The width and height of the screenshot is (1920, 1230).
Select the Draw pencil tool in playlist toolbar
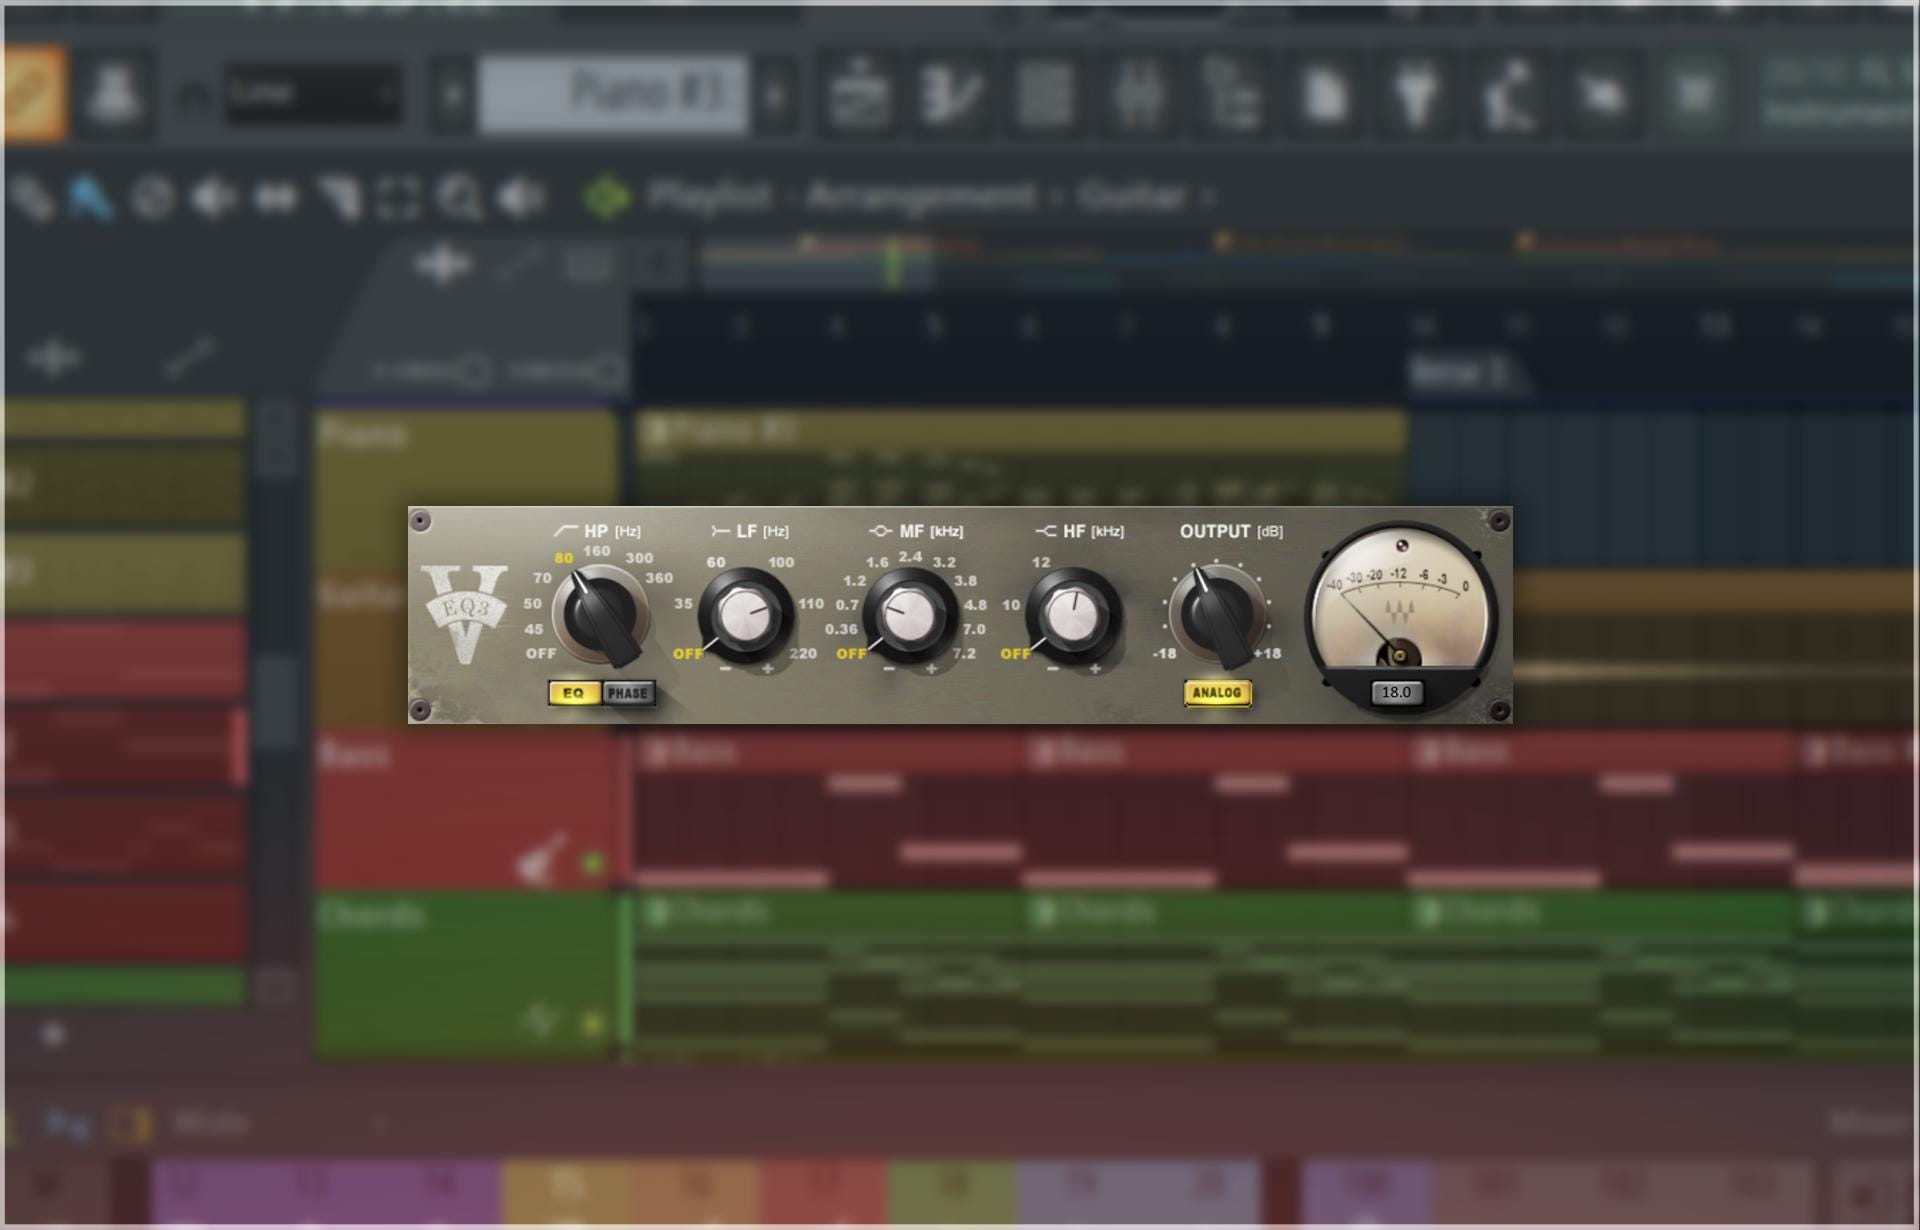(x=32, y=198)
